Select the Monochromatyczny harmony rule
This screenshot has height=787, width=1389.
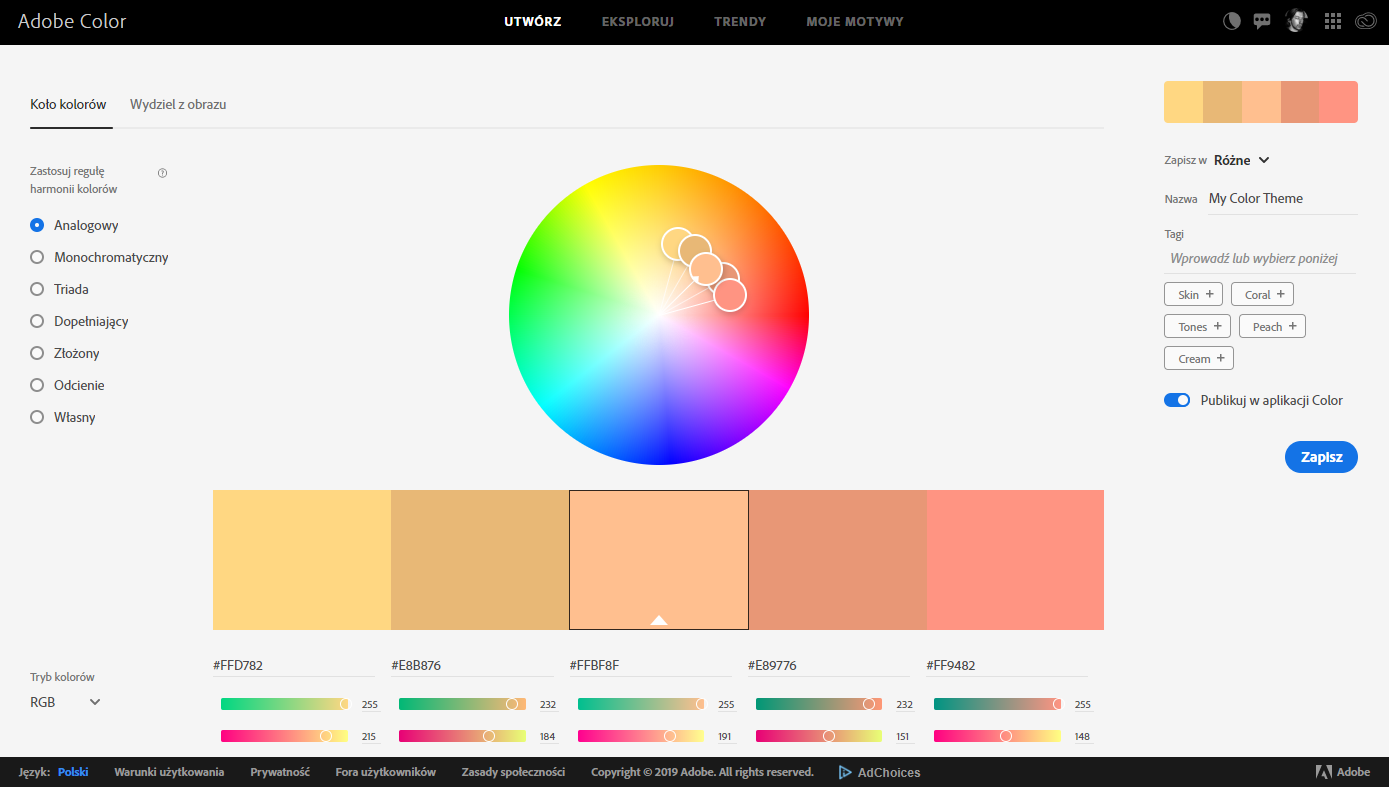(37, 257)
